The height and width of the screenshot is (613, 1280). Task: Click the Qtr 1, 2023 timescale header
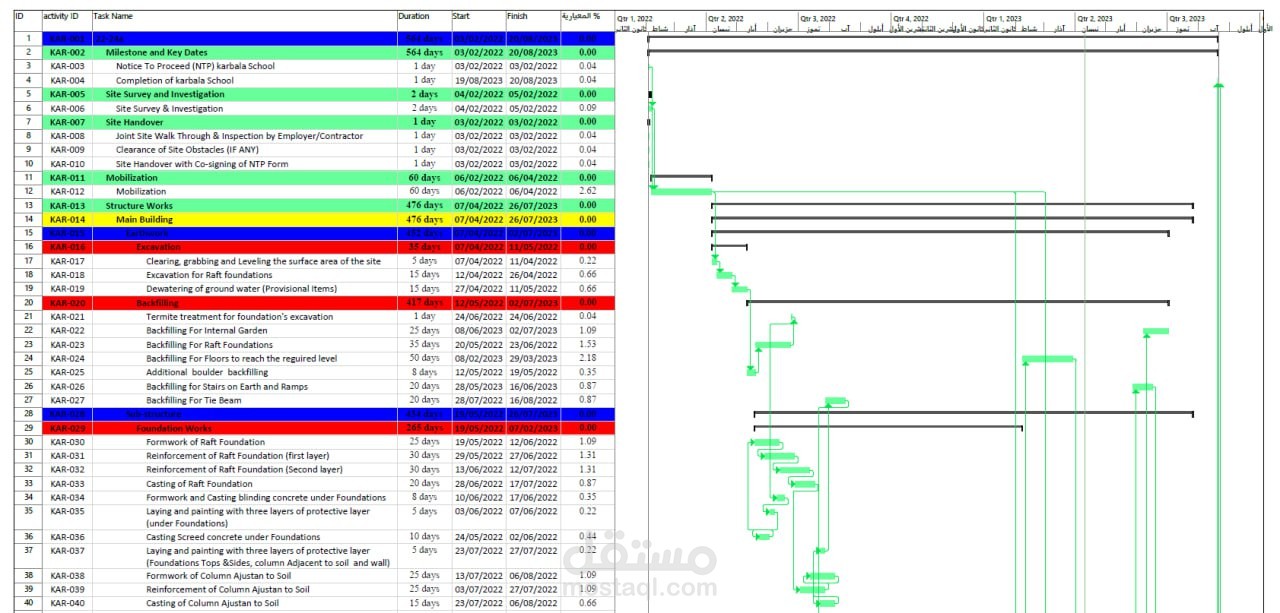click(1003, 19)
